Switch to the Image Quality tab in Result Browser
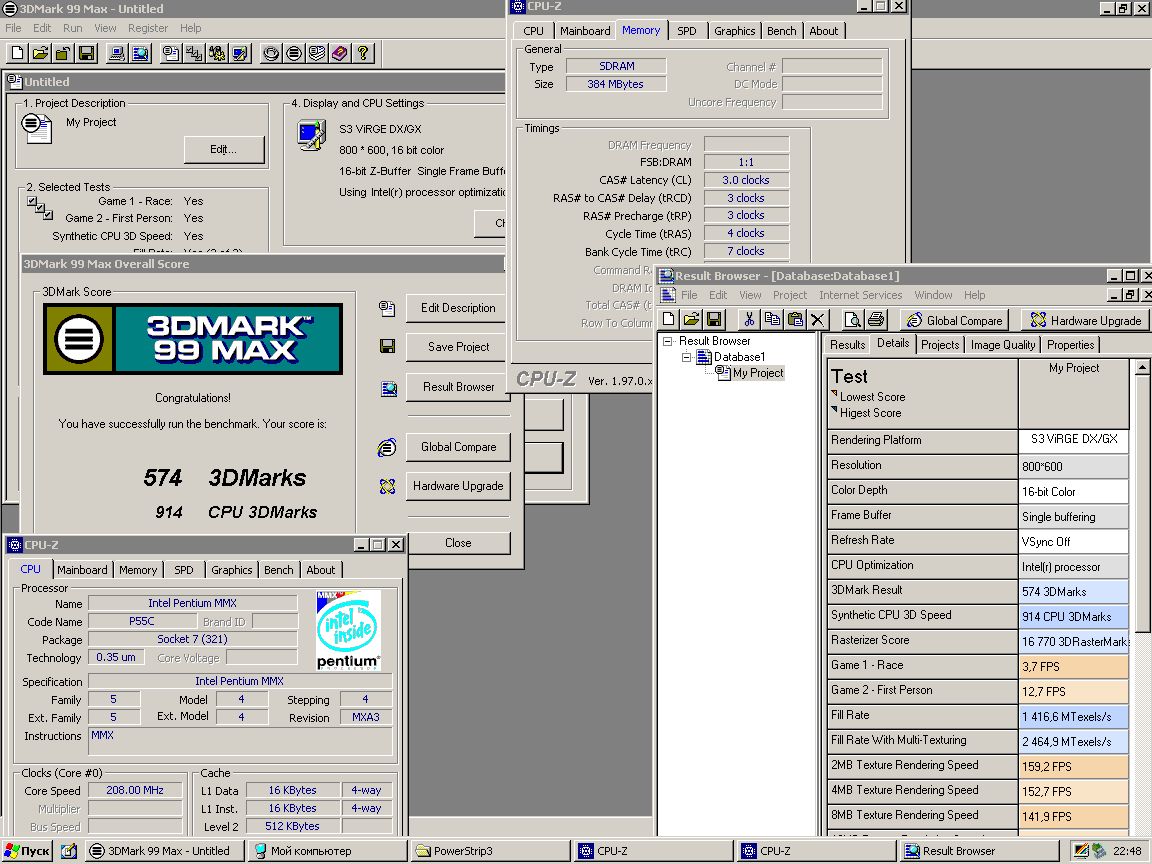Viewport: 1152px width, 864px height. (x=1002, y=345)
